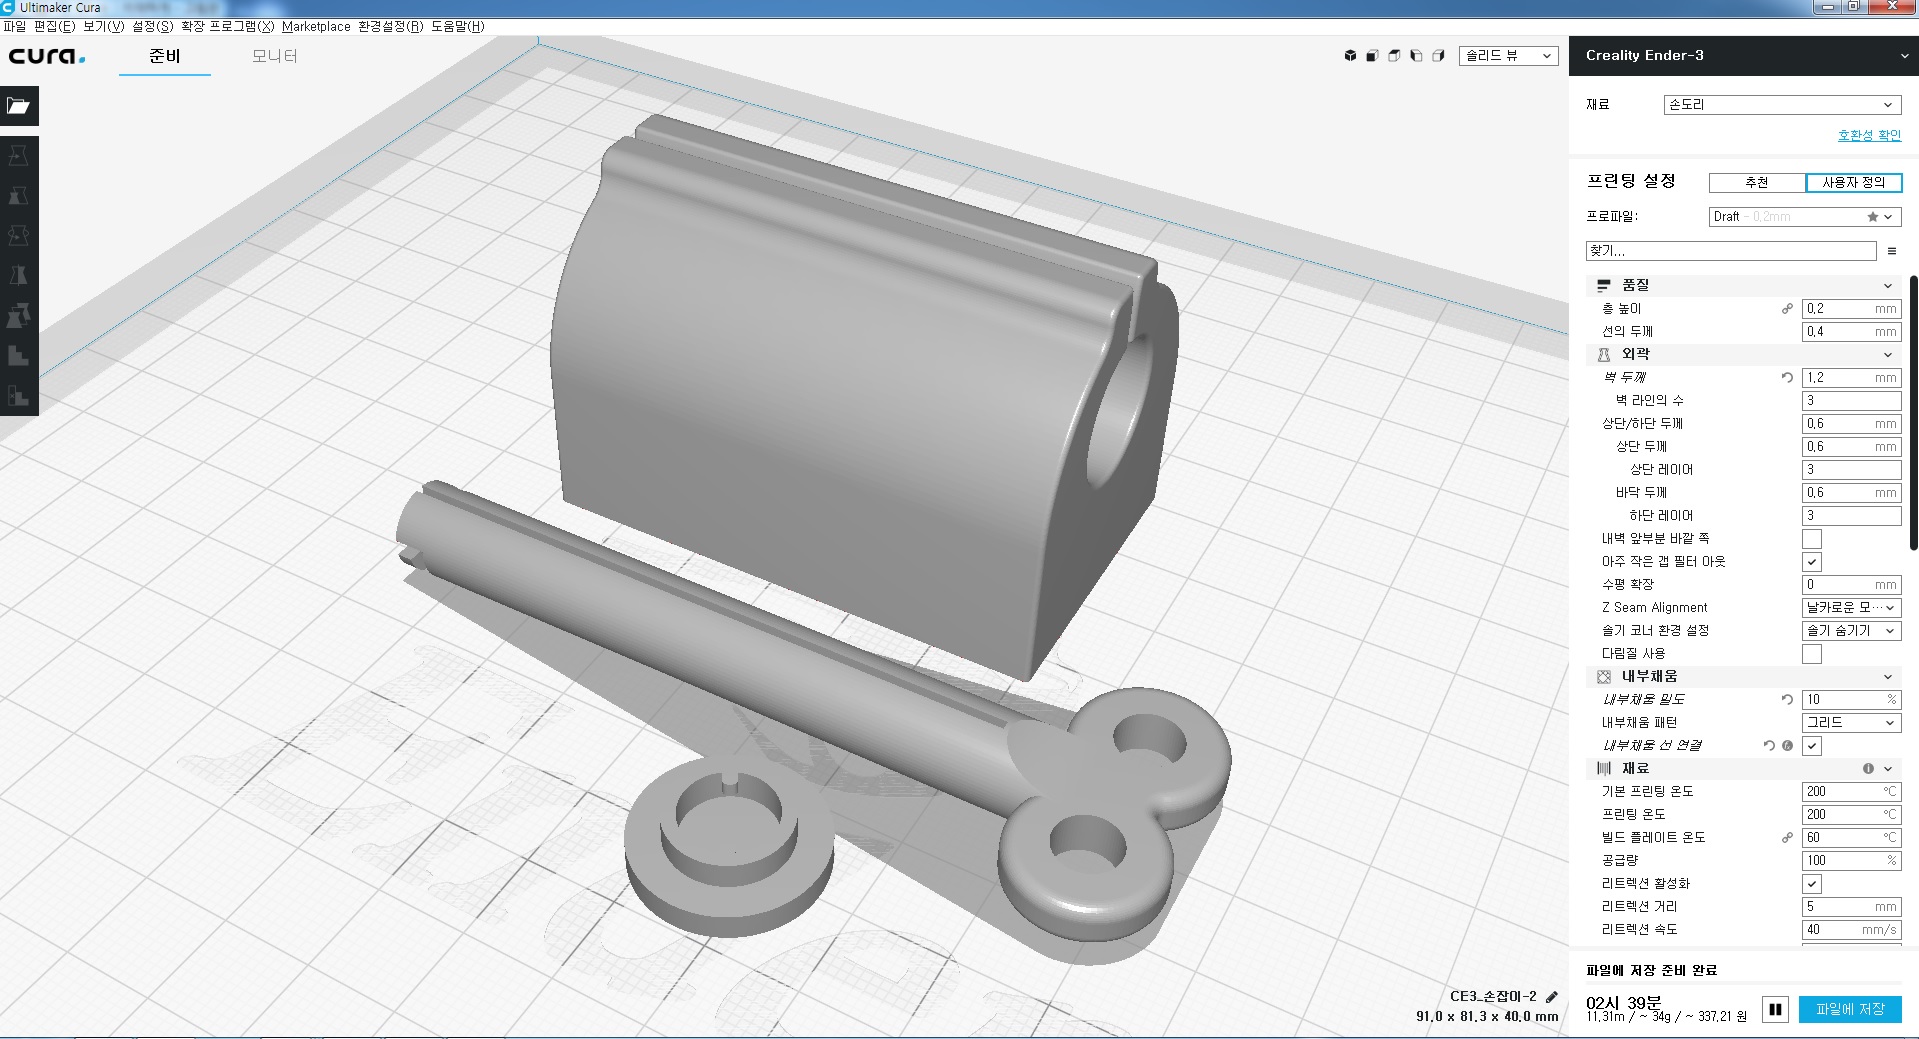This screenshot has height=1039, width=1919.
Task: Click link icon beside 층 높이
Action: 1787,309
